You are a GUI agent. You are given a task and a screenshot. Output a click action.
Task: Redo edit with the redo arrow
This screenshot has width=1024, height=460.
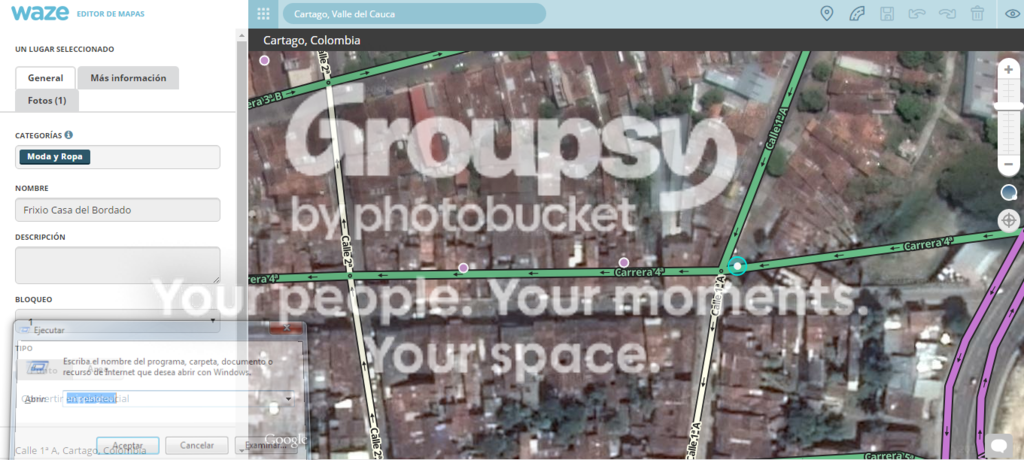(x=947, y=14)
